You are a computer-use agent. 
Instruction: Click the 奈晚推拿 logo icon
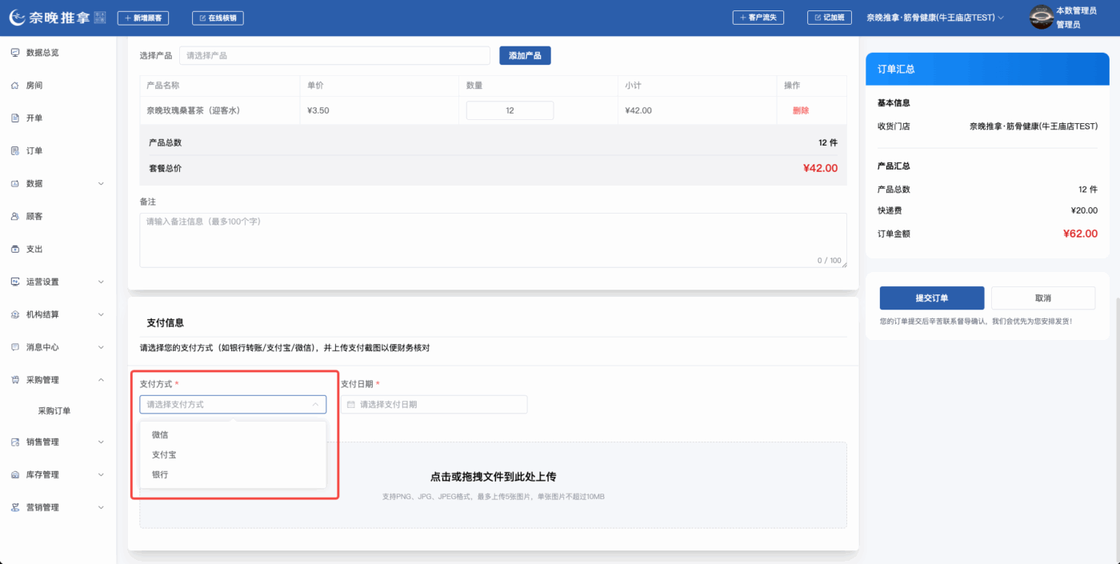click(17, 18)
